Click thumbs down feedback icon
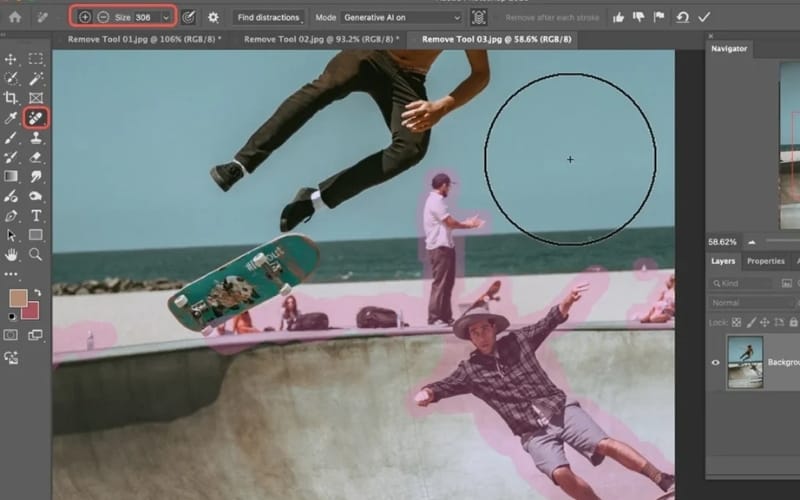Screen dimensions: 800x500 (639, 17)
